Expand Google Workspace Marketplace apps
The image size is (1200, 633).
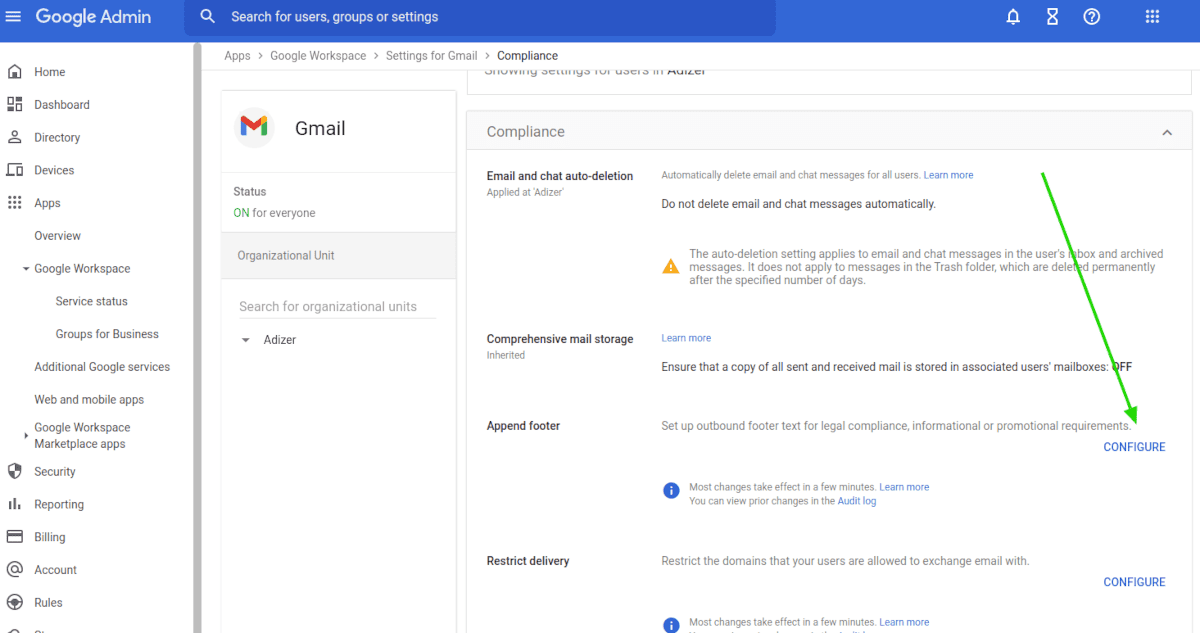(26, 435)
